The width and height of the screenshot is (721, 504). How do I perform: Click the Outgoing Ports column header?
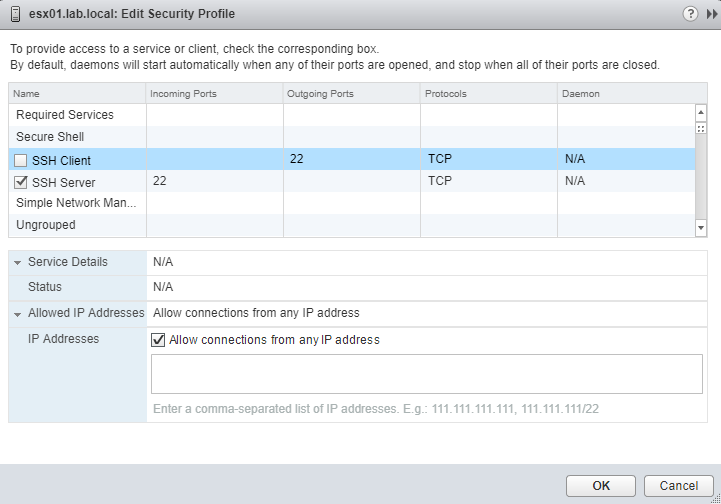pyautogui.click(x=351, y=94)
